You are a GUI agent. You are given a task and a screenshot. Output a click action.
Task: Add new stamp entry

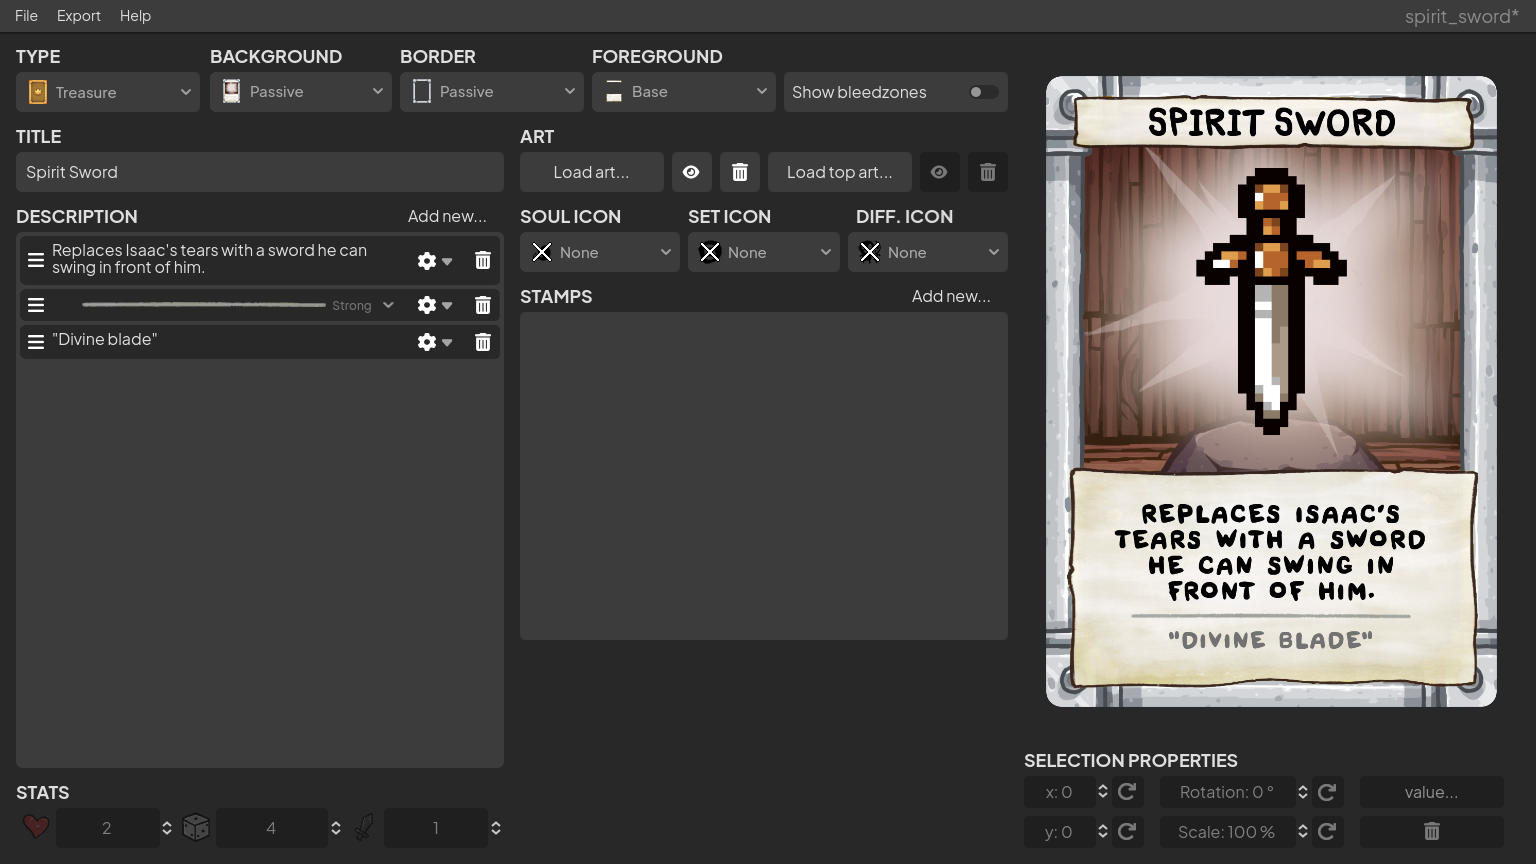(x=951, y=297)
